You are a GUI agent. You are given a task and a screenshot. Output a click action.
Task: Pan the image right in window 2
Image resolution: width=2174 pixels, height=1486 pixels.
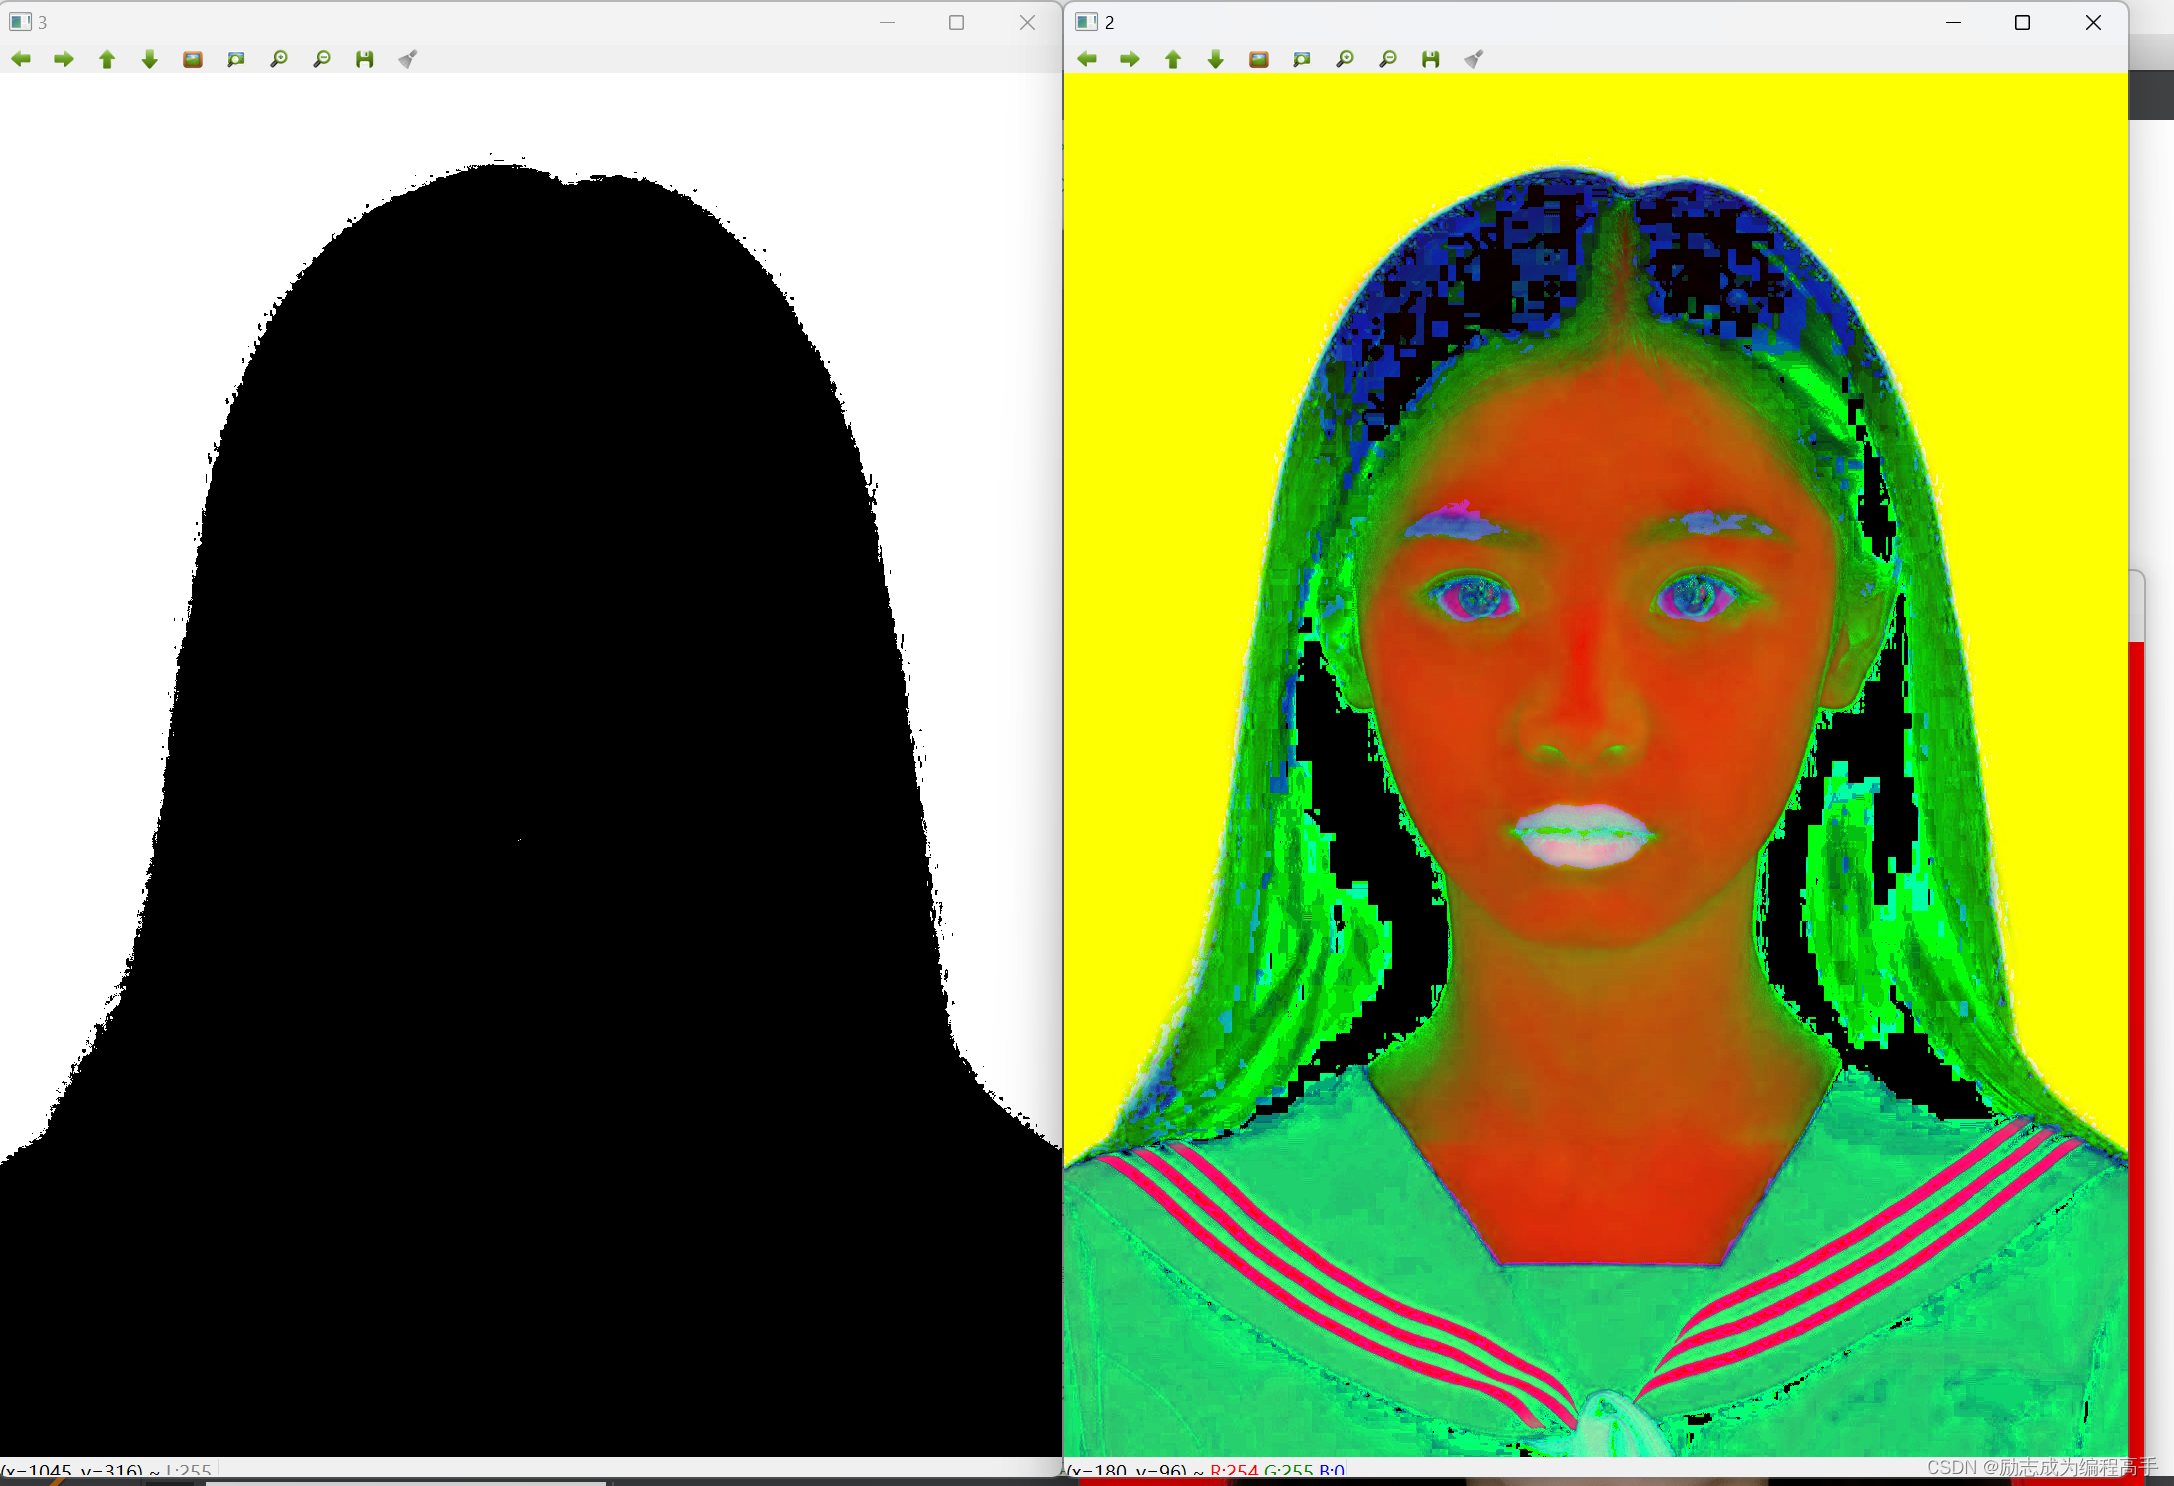tap(1129, 59)
